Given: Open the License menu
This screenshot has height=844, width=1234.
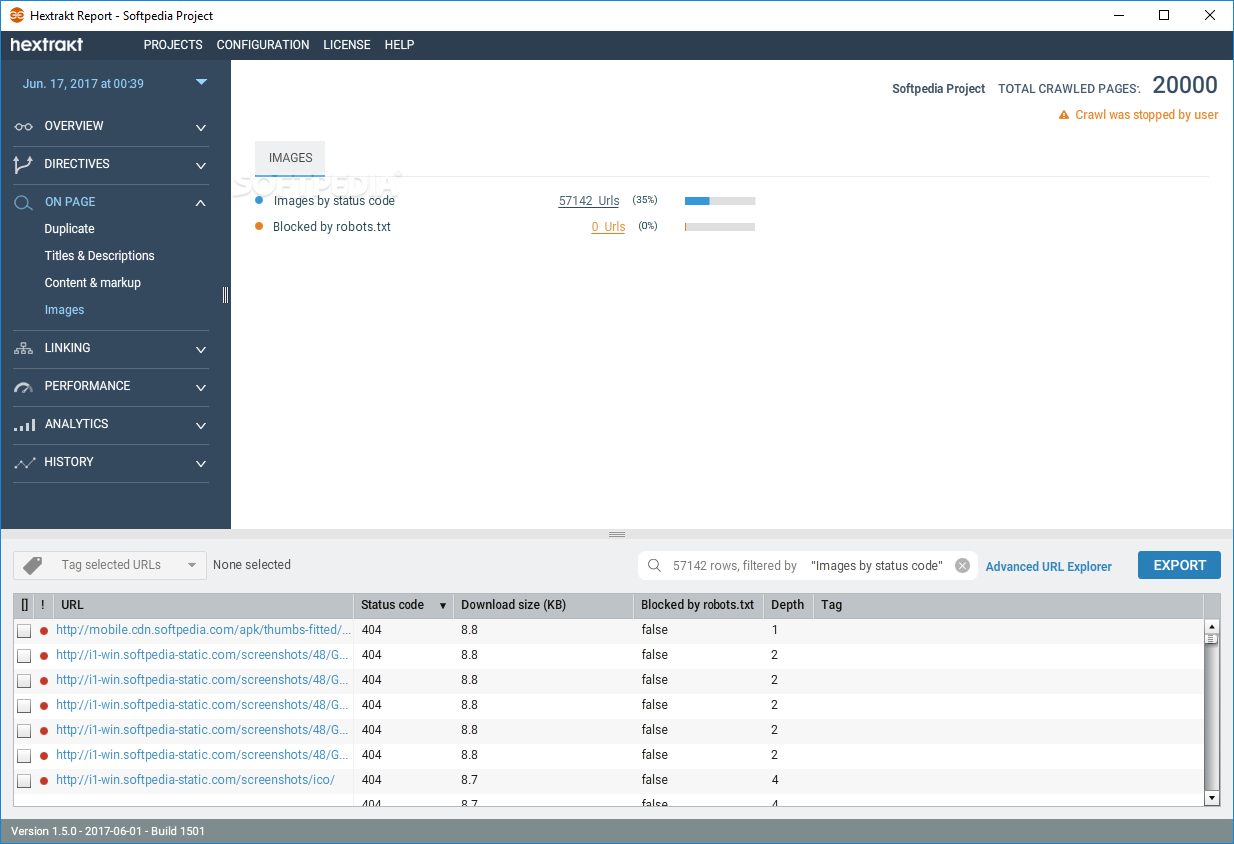Looking at the screenshot, I should point(347,45).
